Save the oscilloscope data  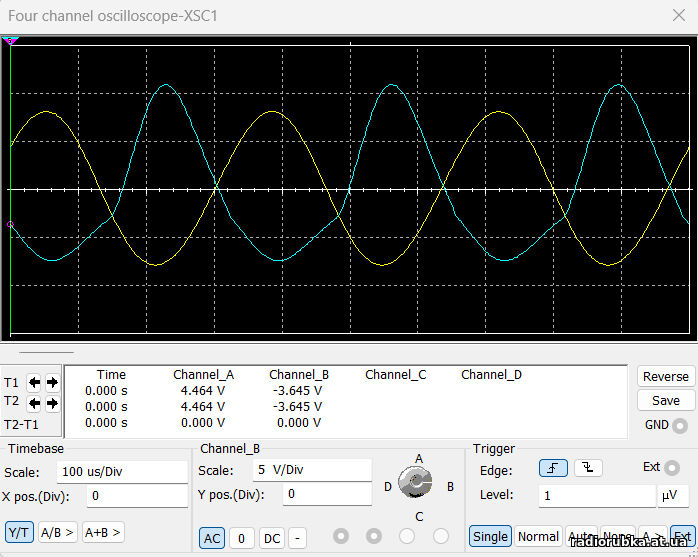tap(666, 400)
